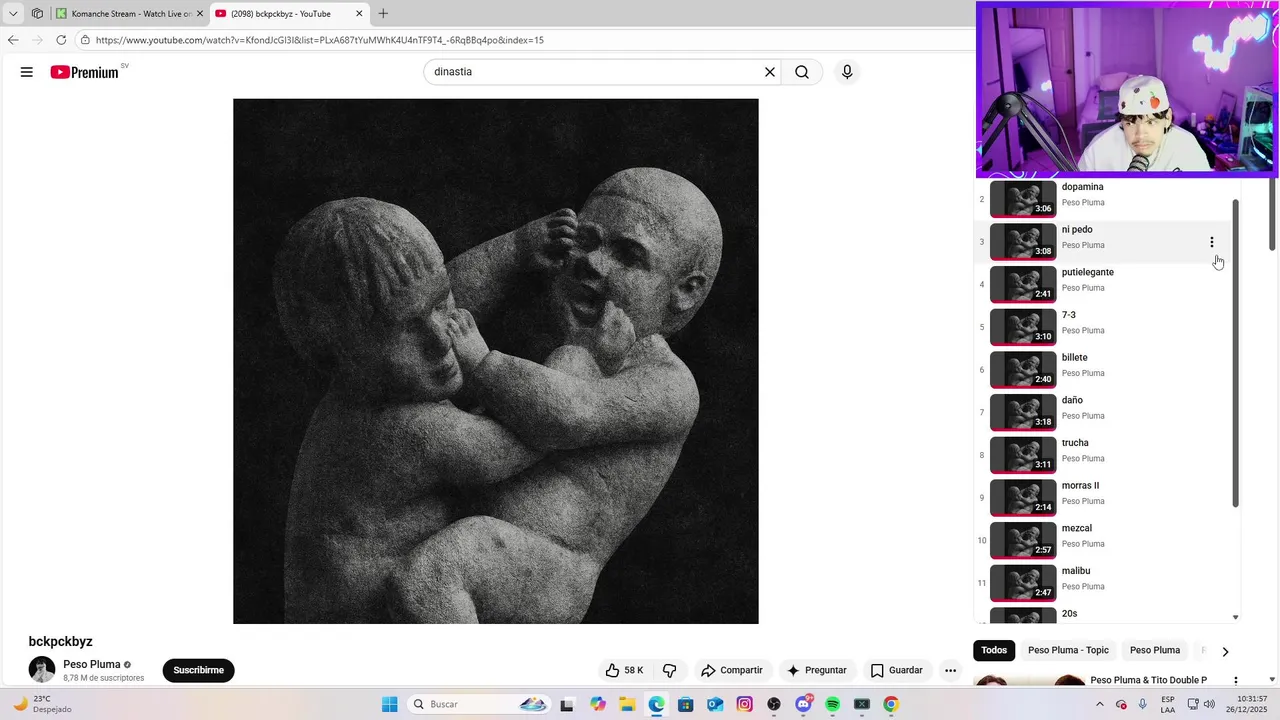Open Copilot from the taskbar
This screenshot has width=1280, height=720.
(598, 704)
